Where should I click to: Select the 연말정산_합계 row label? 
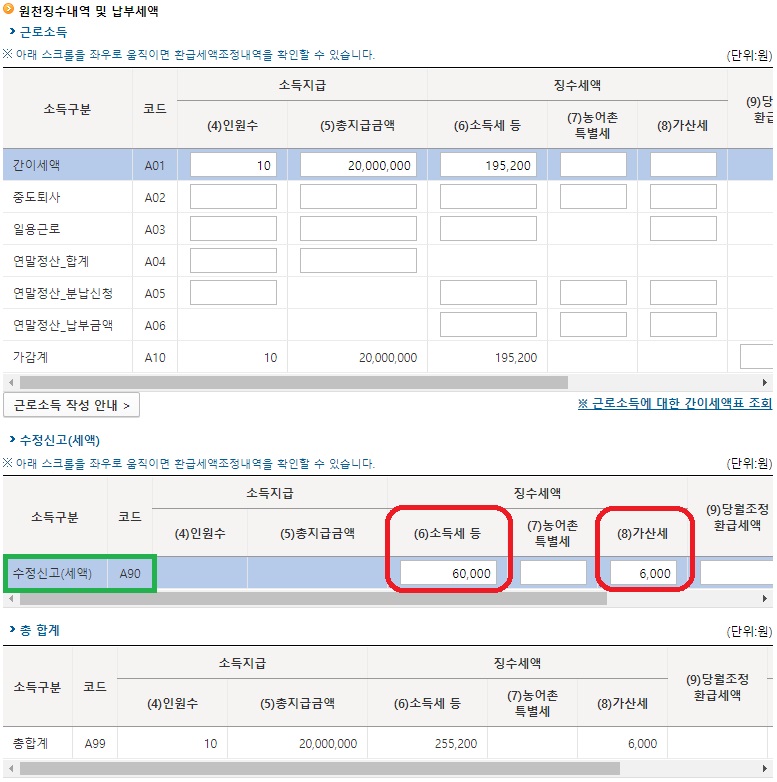51,261
